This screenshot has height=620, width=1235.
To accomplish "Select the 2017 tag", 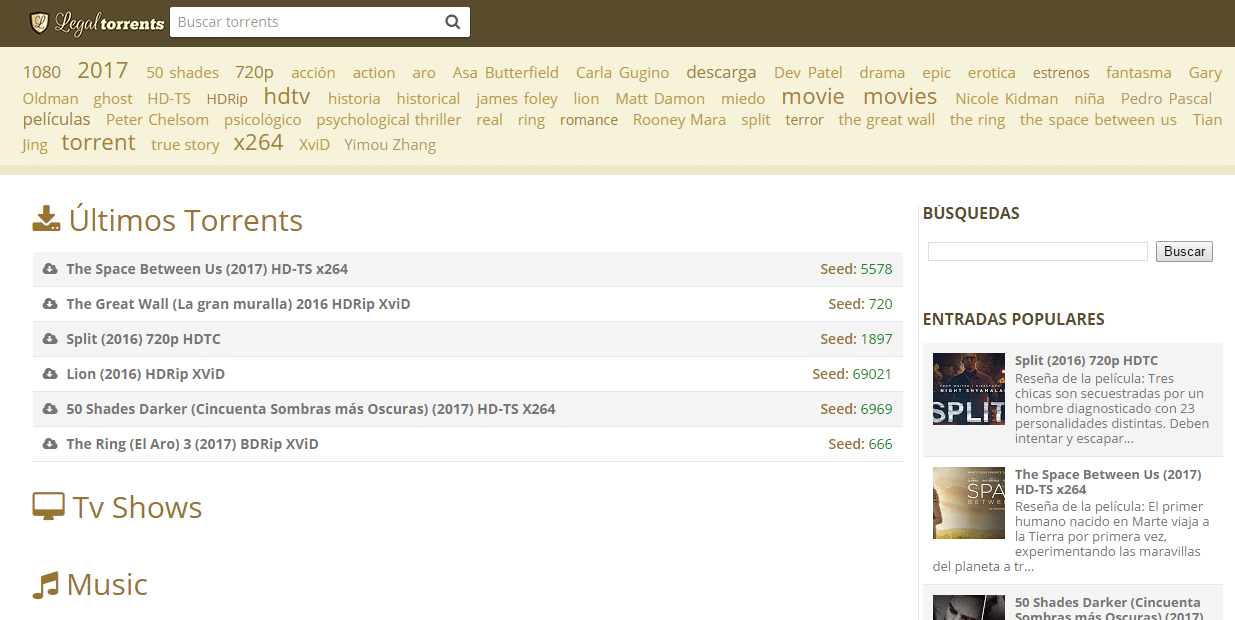I will (103, 70).
